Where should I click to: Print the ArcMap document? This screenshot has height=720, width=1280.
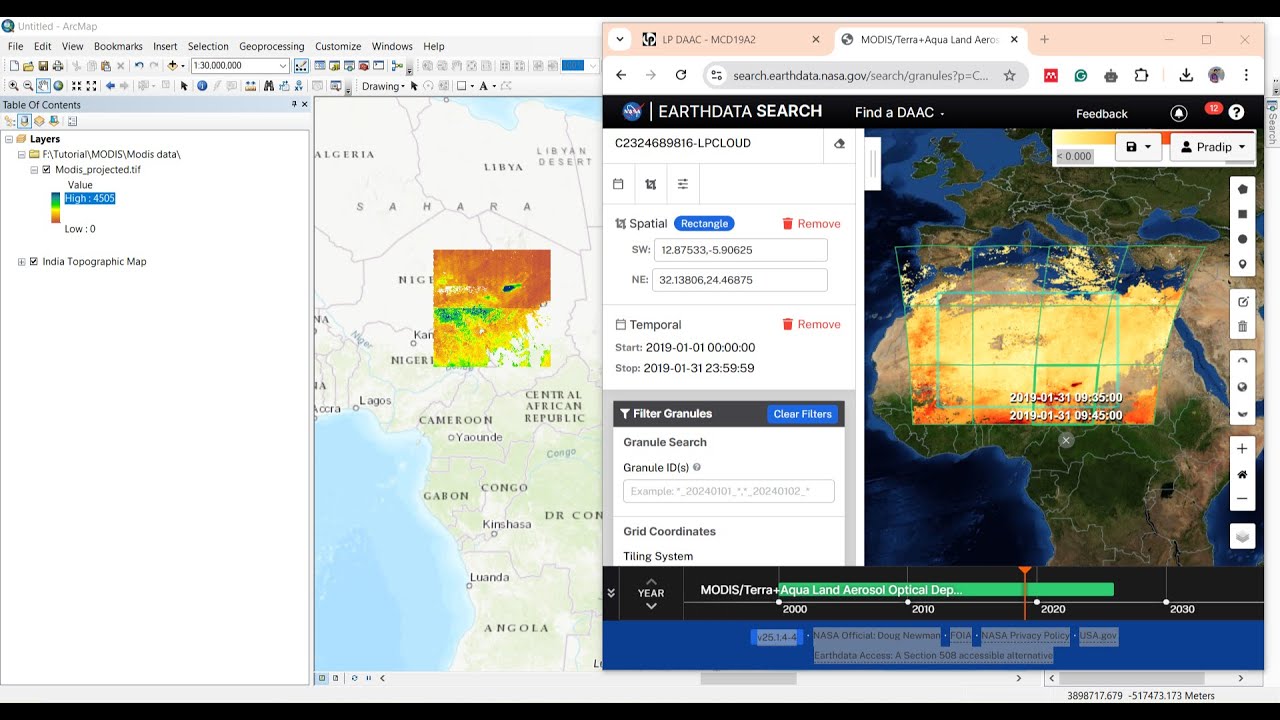(x=57, y=66)
